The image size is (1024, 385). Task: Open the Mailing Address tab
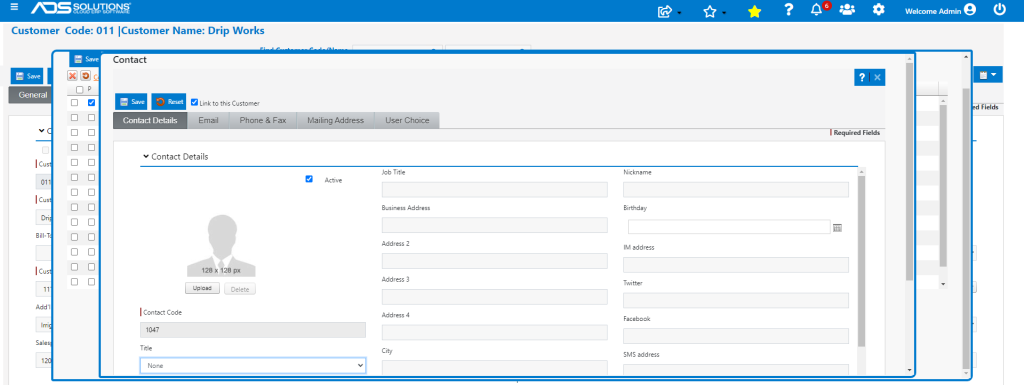335,120
